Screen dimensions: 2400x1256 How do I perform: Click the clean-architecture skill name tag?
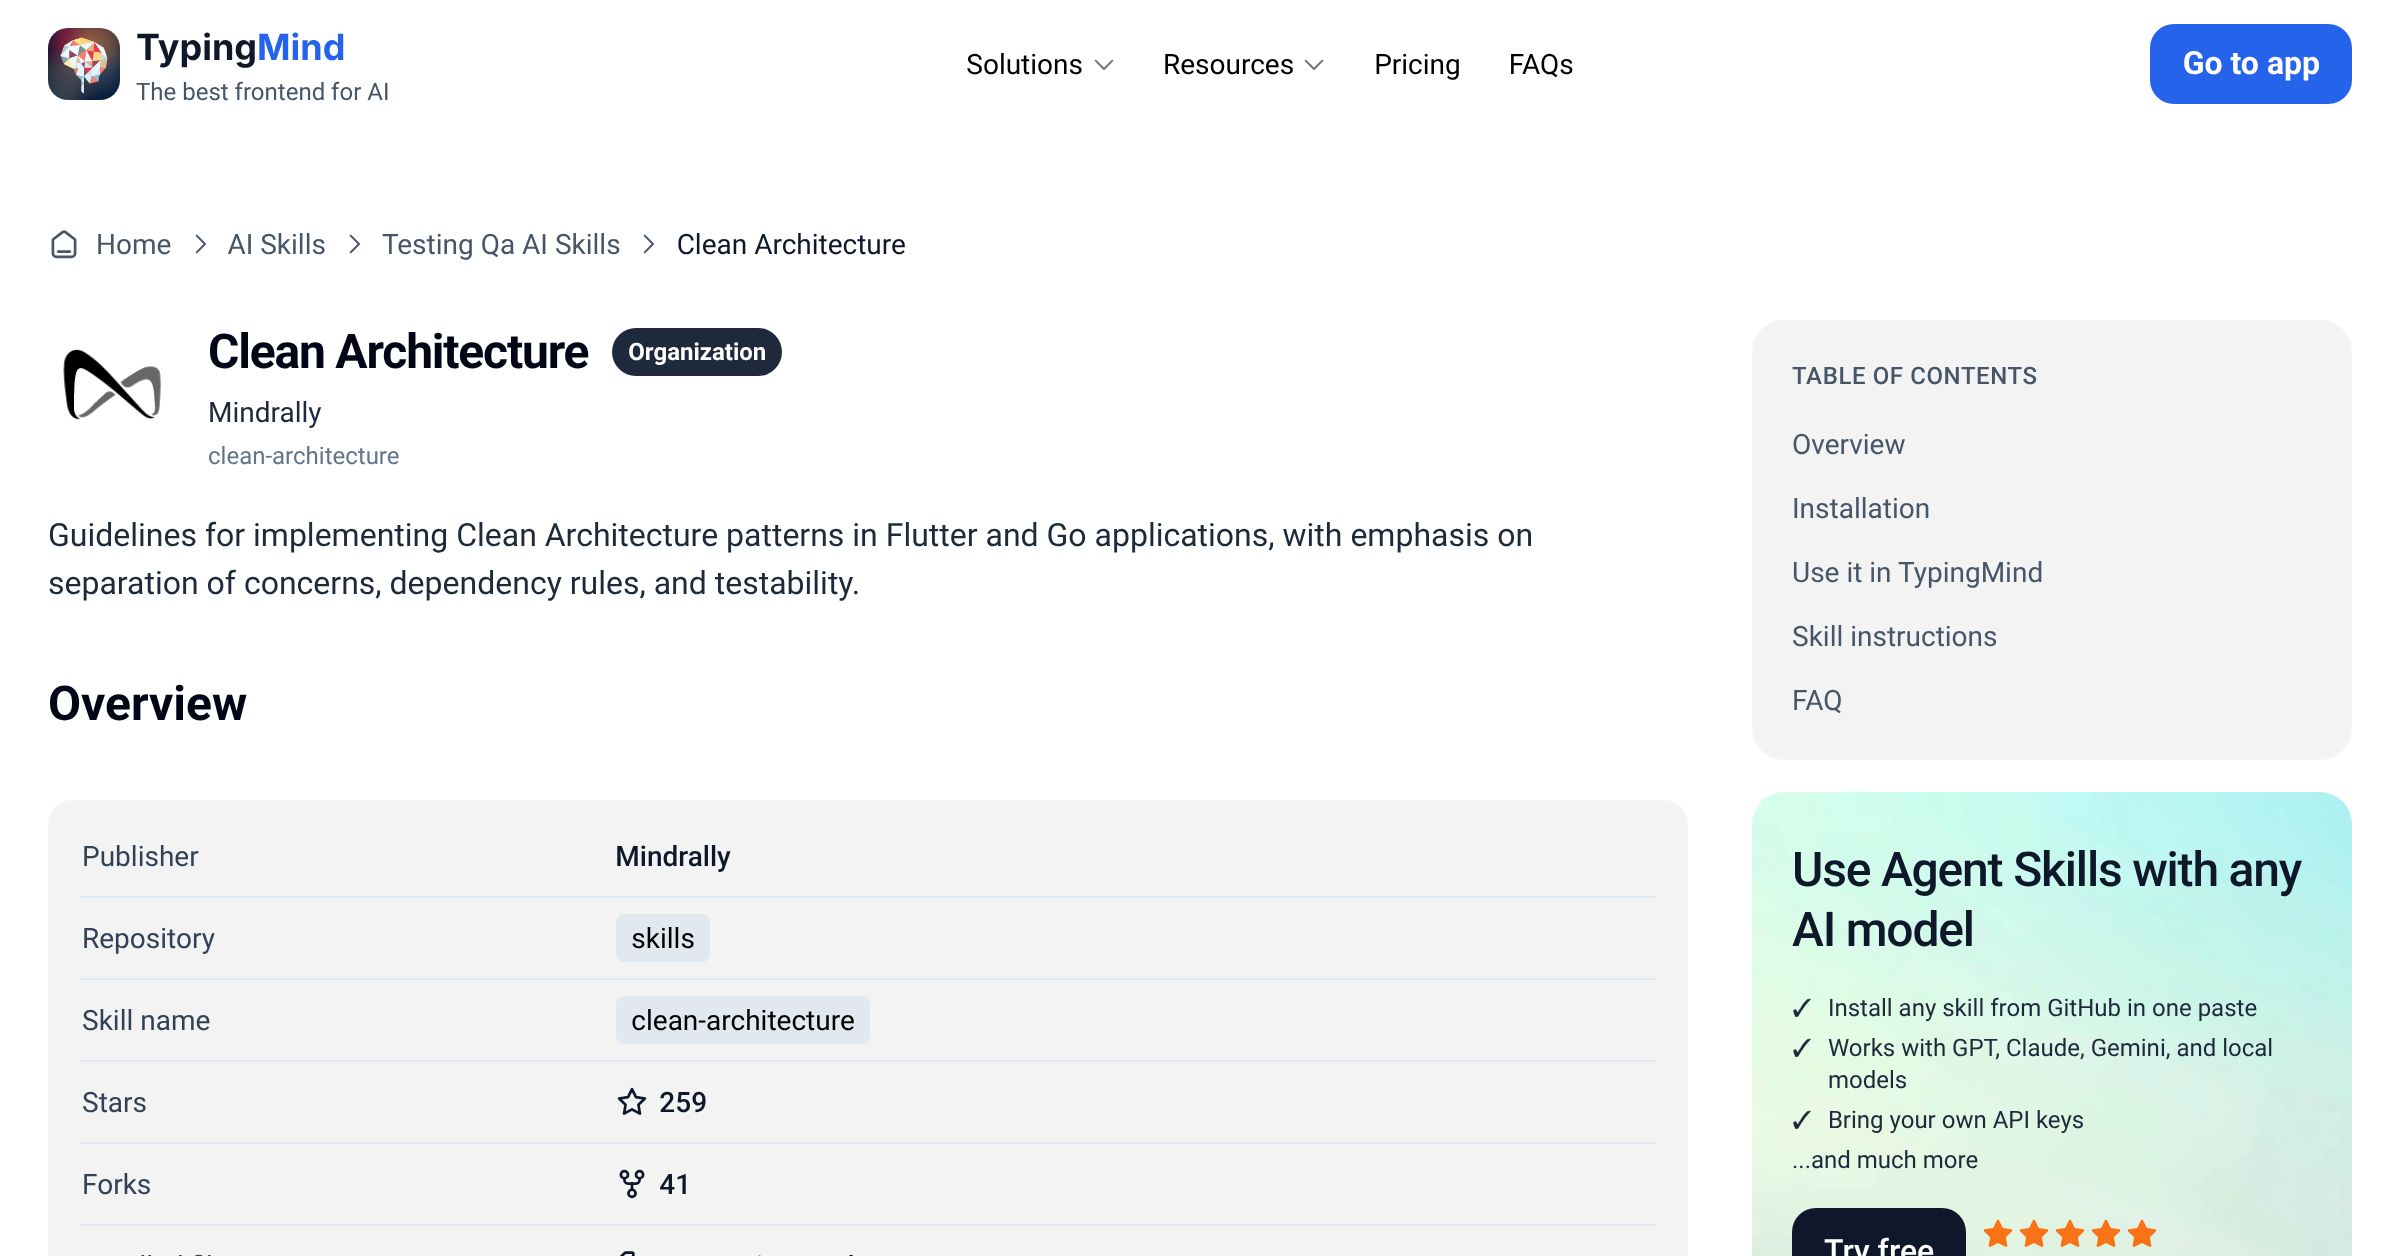coord(743,1020)
